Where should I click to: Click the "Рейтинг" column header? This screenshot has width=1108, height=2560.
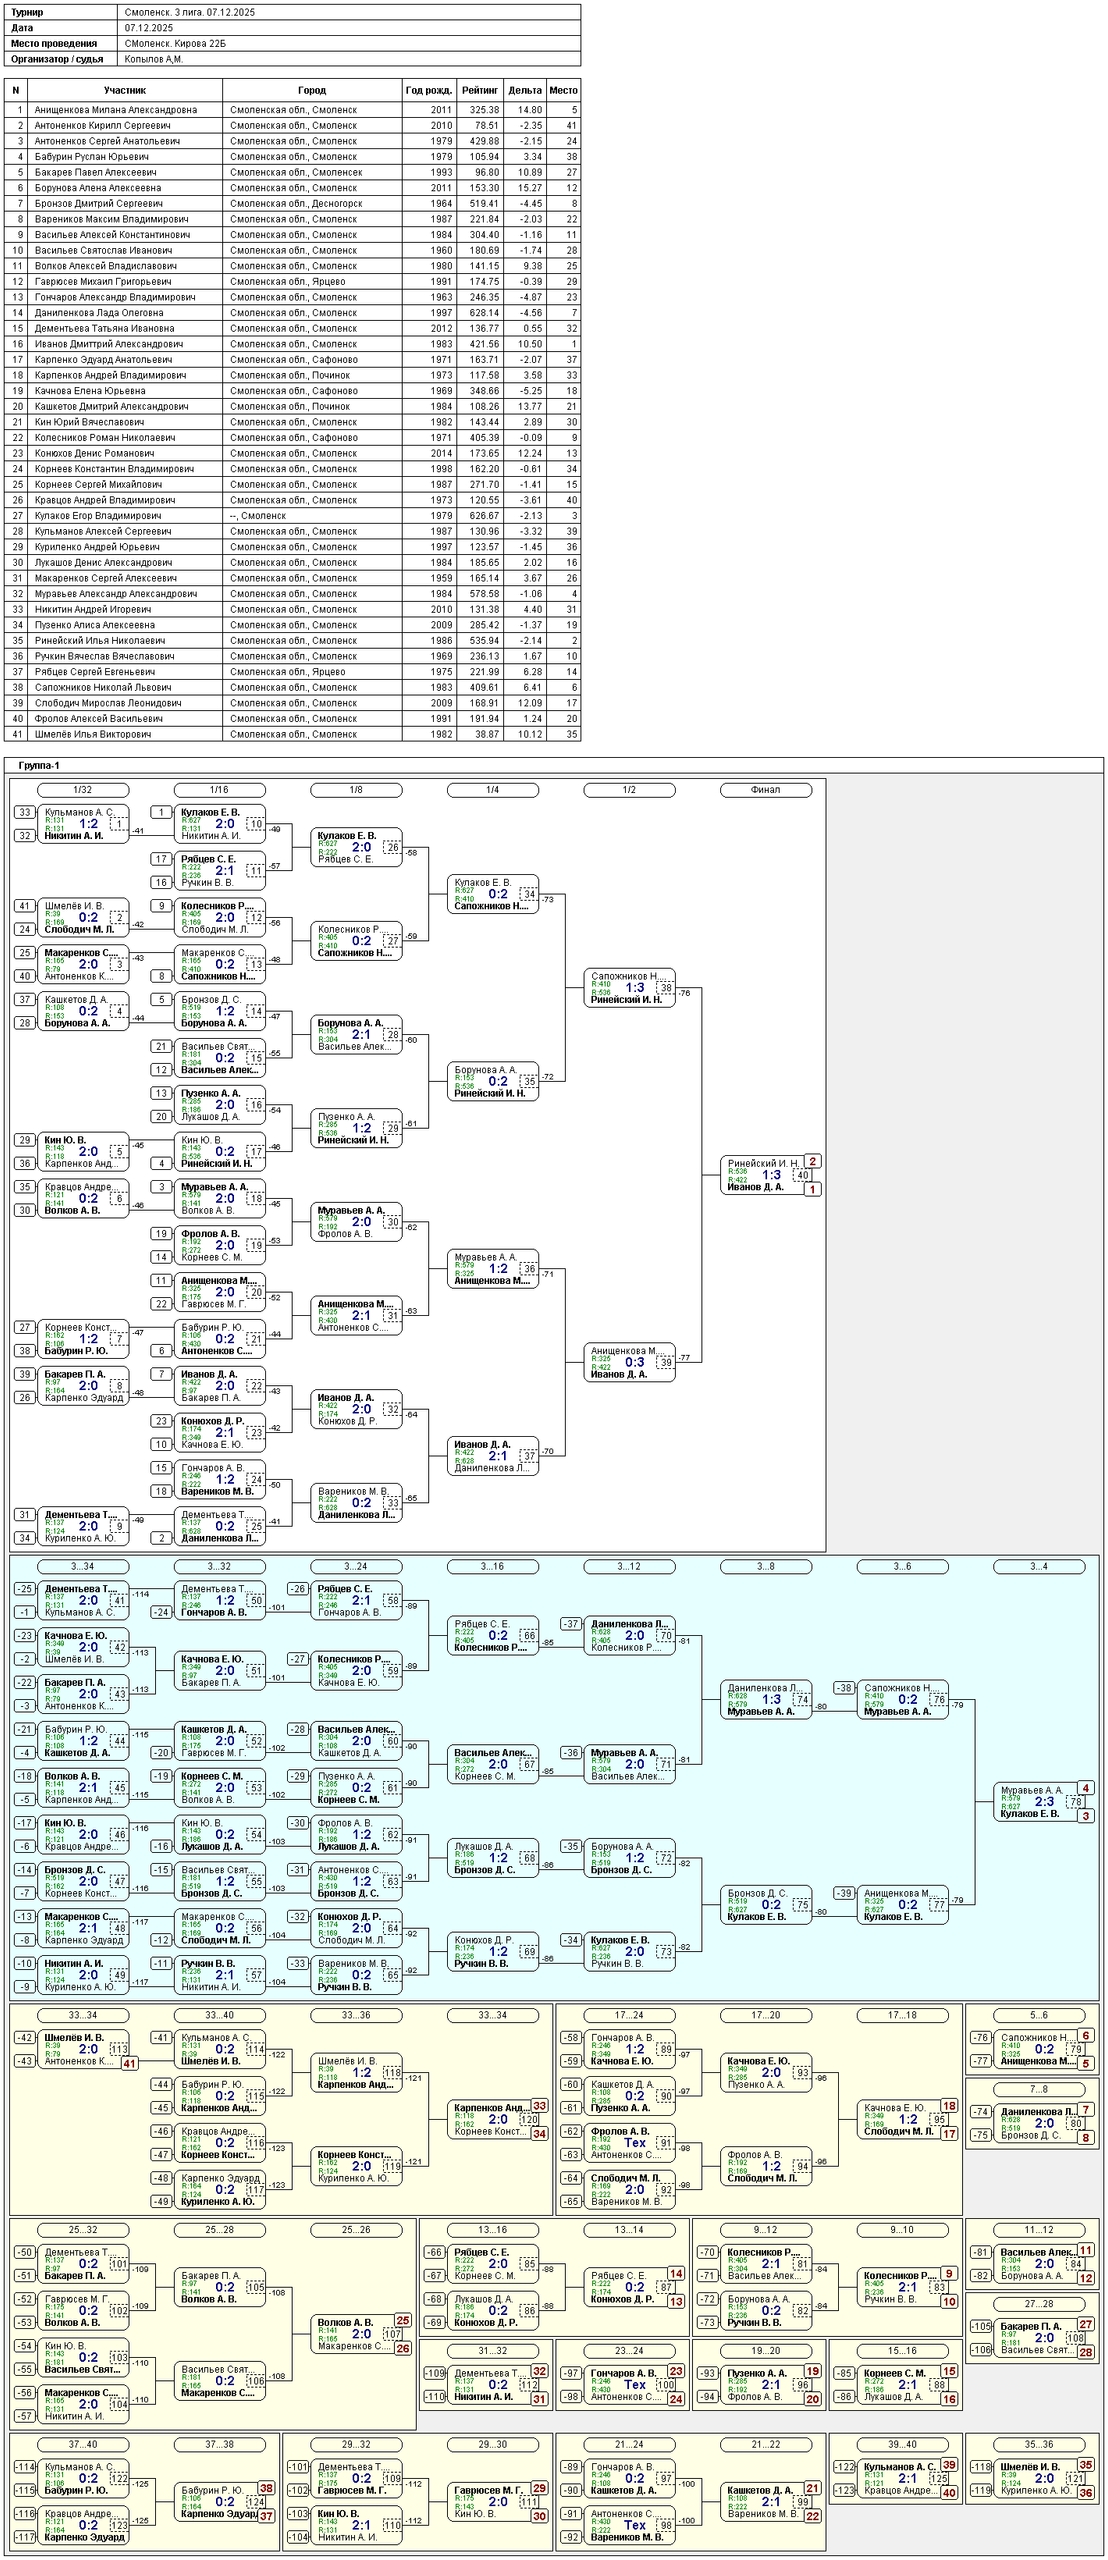point(480,90)
